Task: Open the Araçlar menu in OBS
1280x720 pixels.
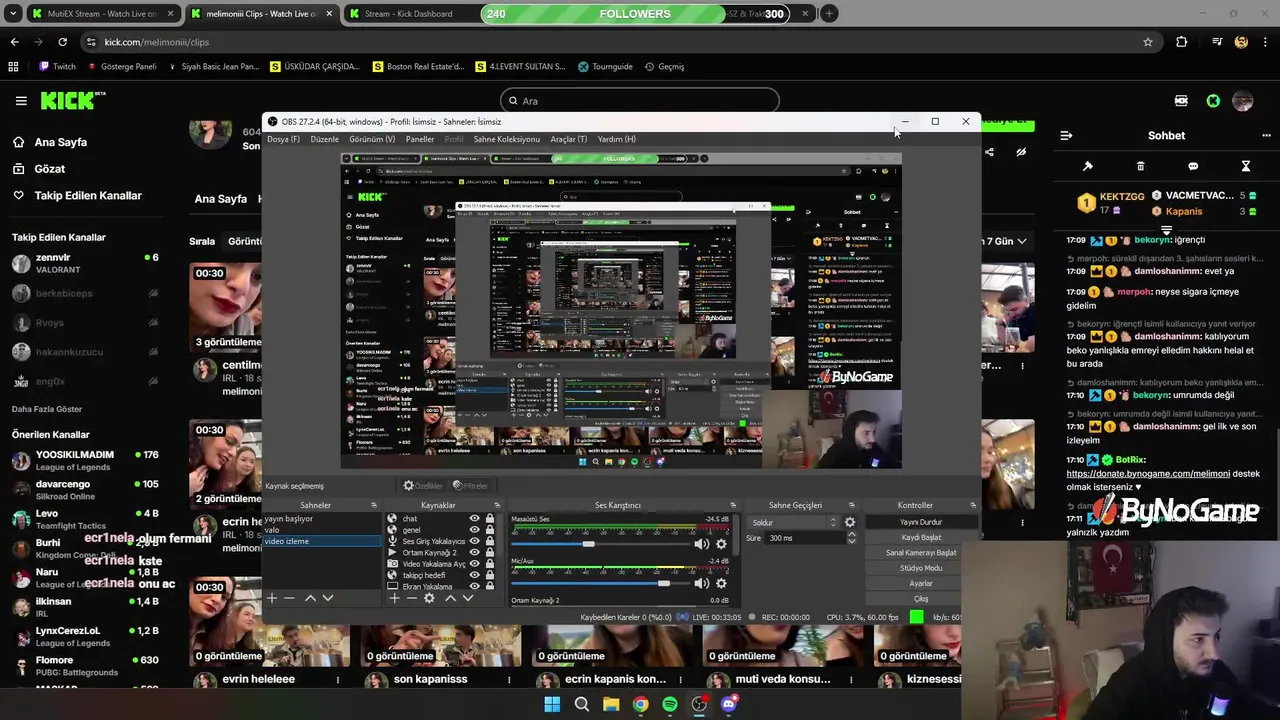Action: pos(569,139)
